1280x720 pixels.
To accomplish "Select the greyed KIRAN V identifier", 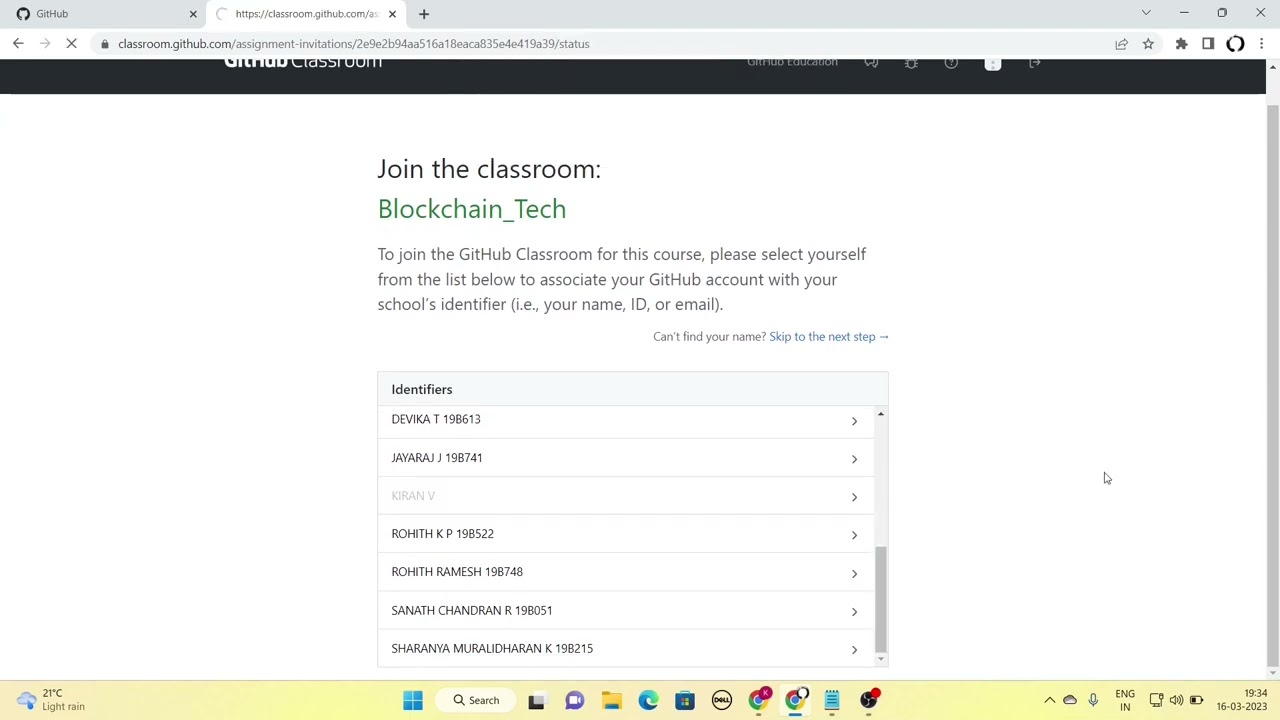I will tap(625, 496).
